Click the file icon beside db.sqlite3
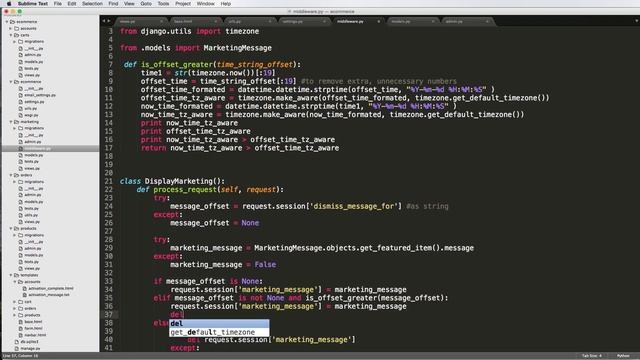Image resolution: width=640 pixels, height=360 pixels. pyautogui.click(x=17, y=342)
